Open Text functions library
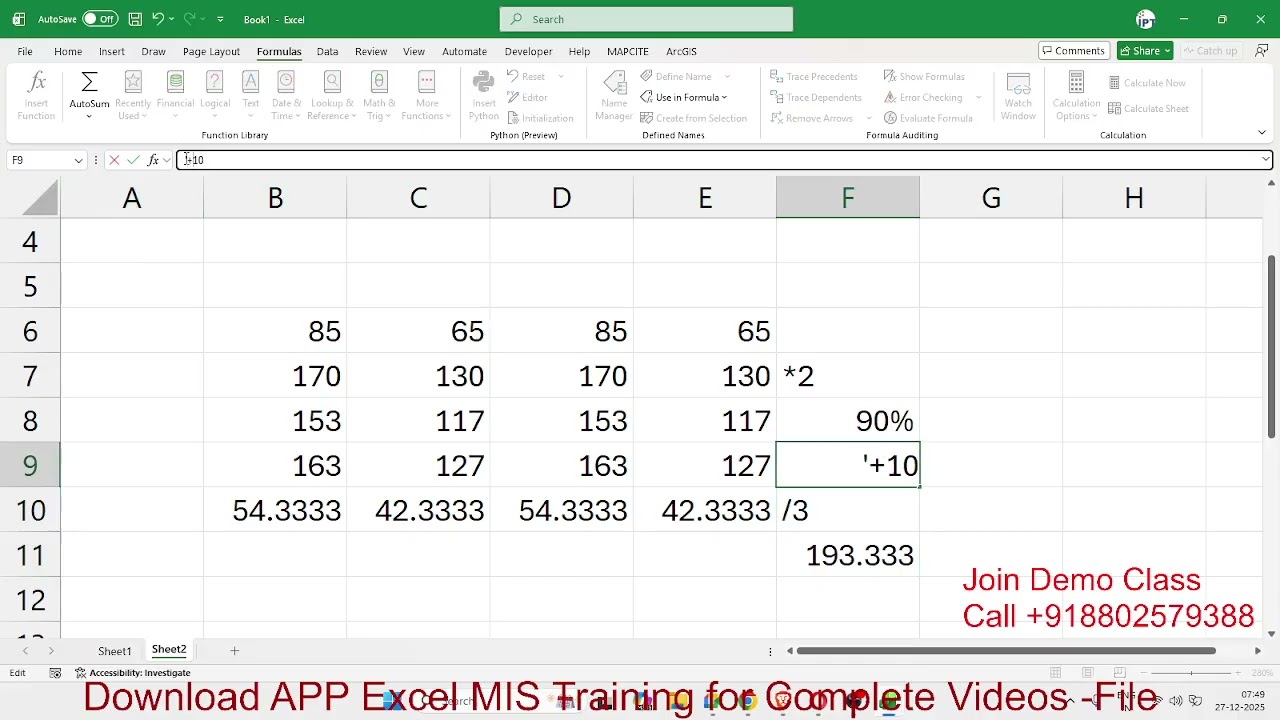The image size is (1280, 720). pyautogui.click(x=251, y=96)
